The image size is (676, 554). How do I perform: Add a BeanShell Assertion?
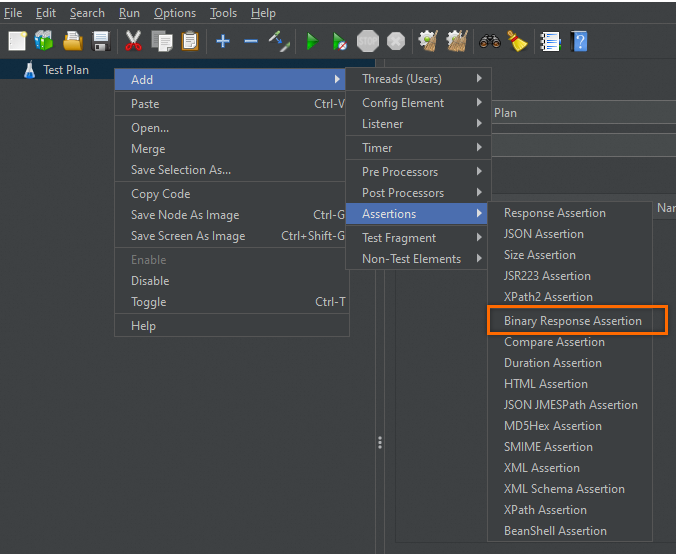point(570,531)
